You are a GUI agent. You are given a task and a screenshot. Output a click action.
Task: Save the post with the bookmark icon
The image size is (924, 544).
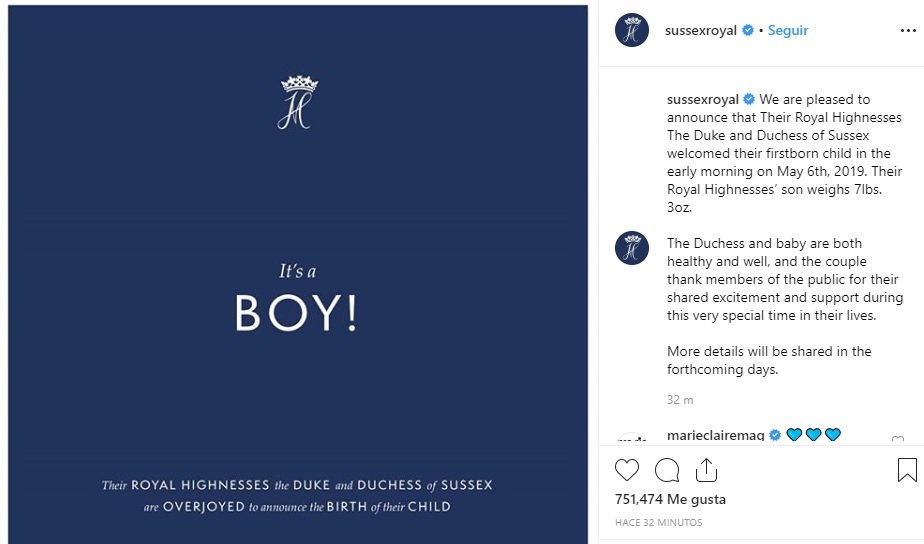click(906, 470)
